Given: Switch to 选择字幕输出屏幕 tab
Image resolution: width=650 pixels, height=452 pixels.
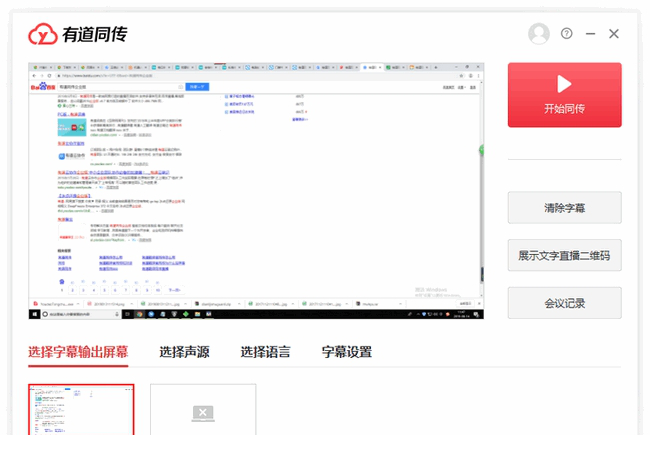Looking at the screenshot, I should (x=78, y=352).
